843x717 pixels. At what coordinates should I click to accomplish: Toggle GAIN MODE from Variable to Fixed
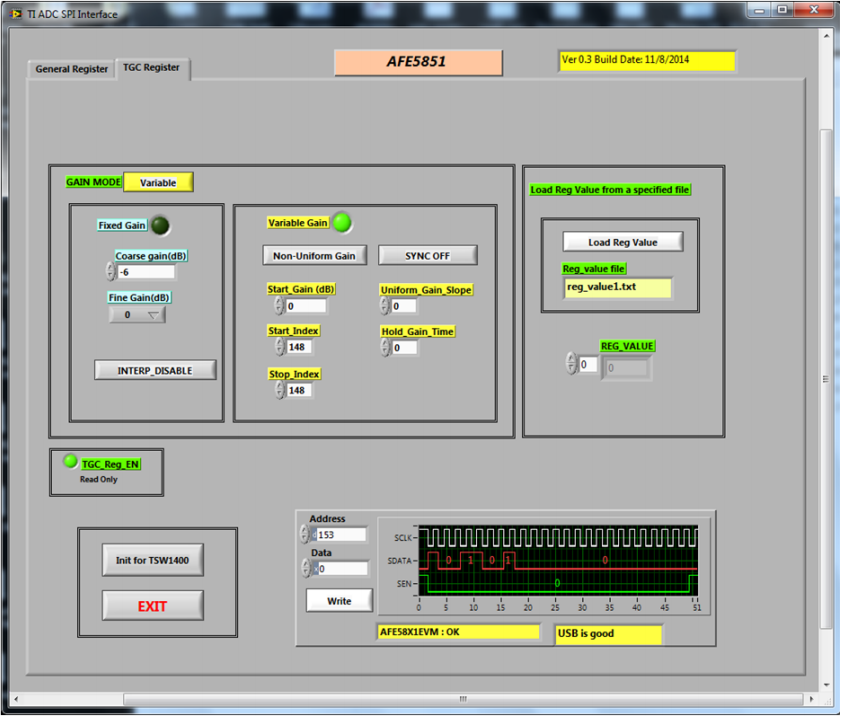point(157,182)
